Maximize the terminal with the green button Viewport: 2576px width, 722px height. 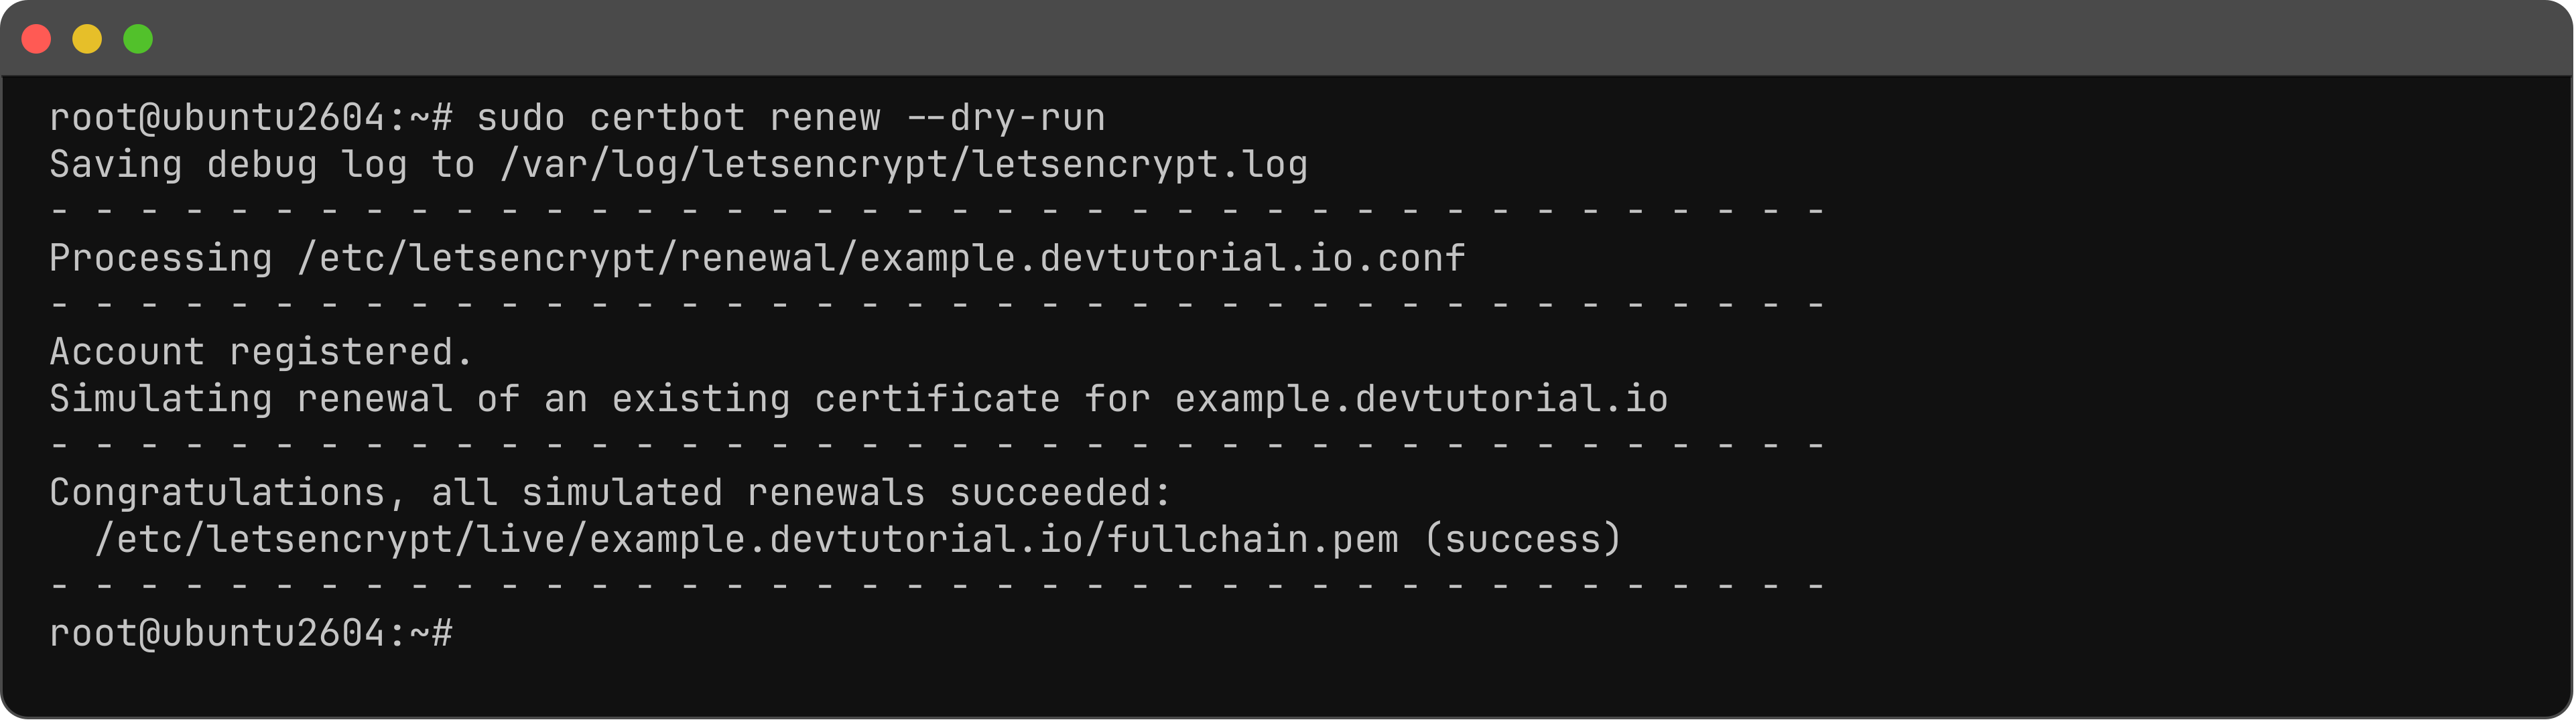(x=138, y=39)
